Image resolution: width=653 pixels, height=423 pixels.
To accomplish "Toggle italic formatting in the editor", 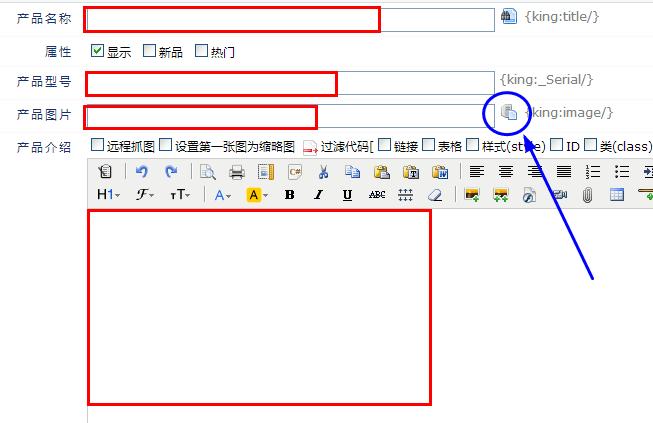I will click(x=318, y=195).
